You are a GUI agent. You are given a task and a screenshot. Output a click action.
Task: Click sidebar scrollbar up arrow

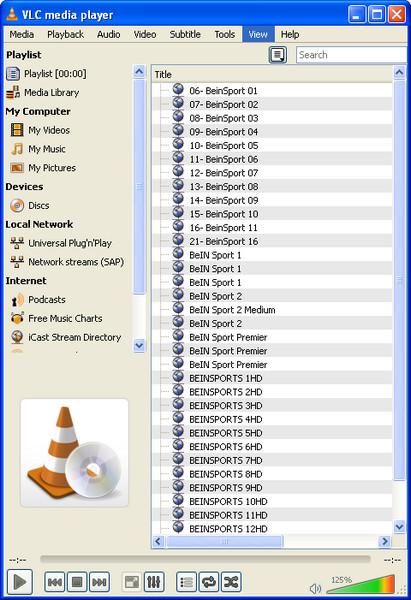point(139,72)
